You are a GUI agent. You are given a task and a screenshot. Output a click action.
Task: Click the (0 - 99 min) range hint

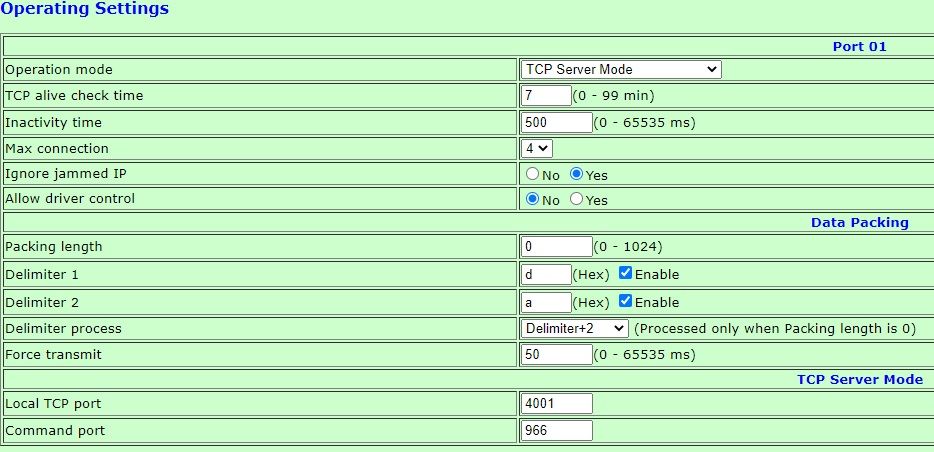tap(614, 95)
